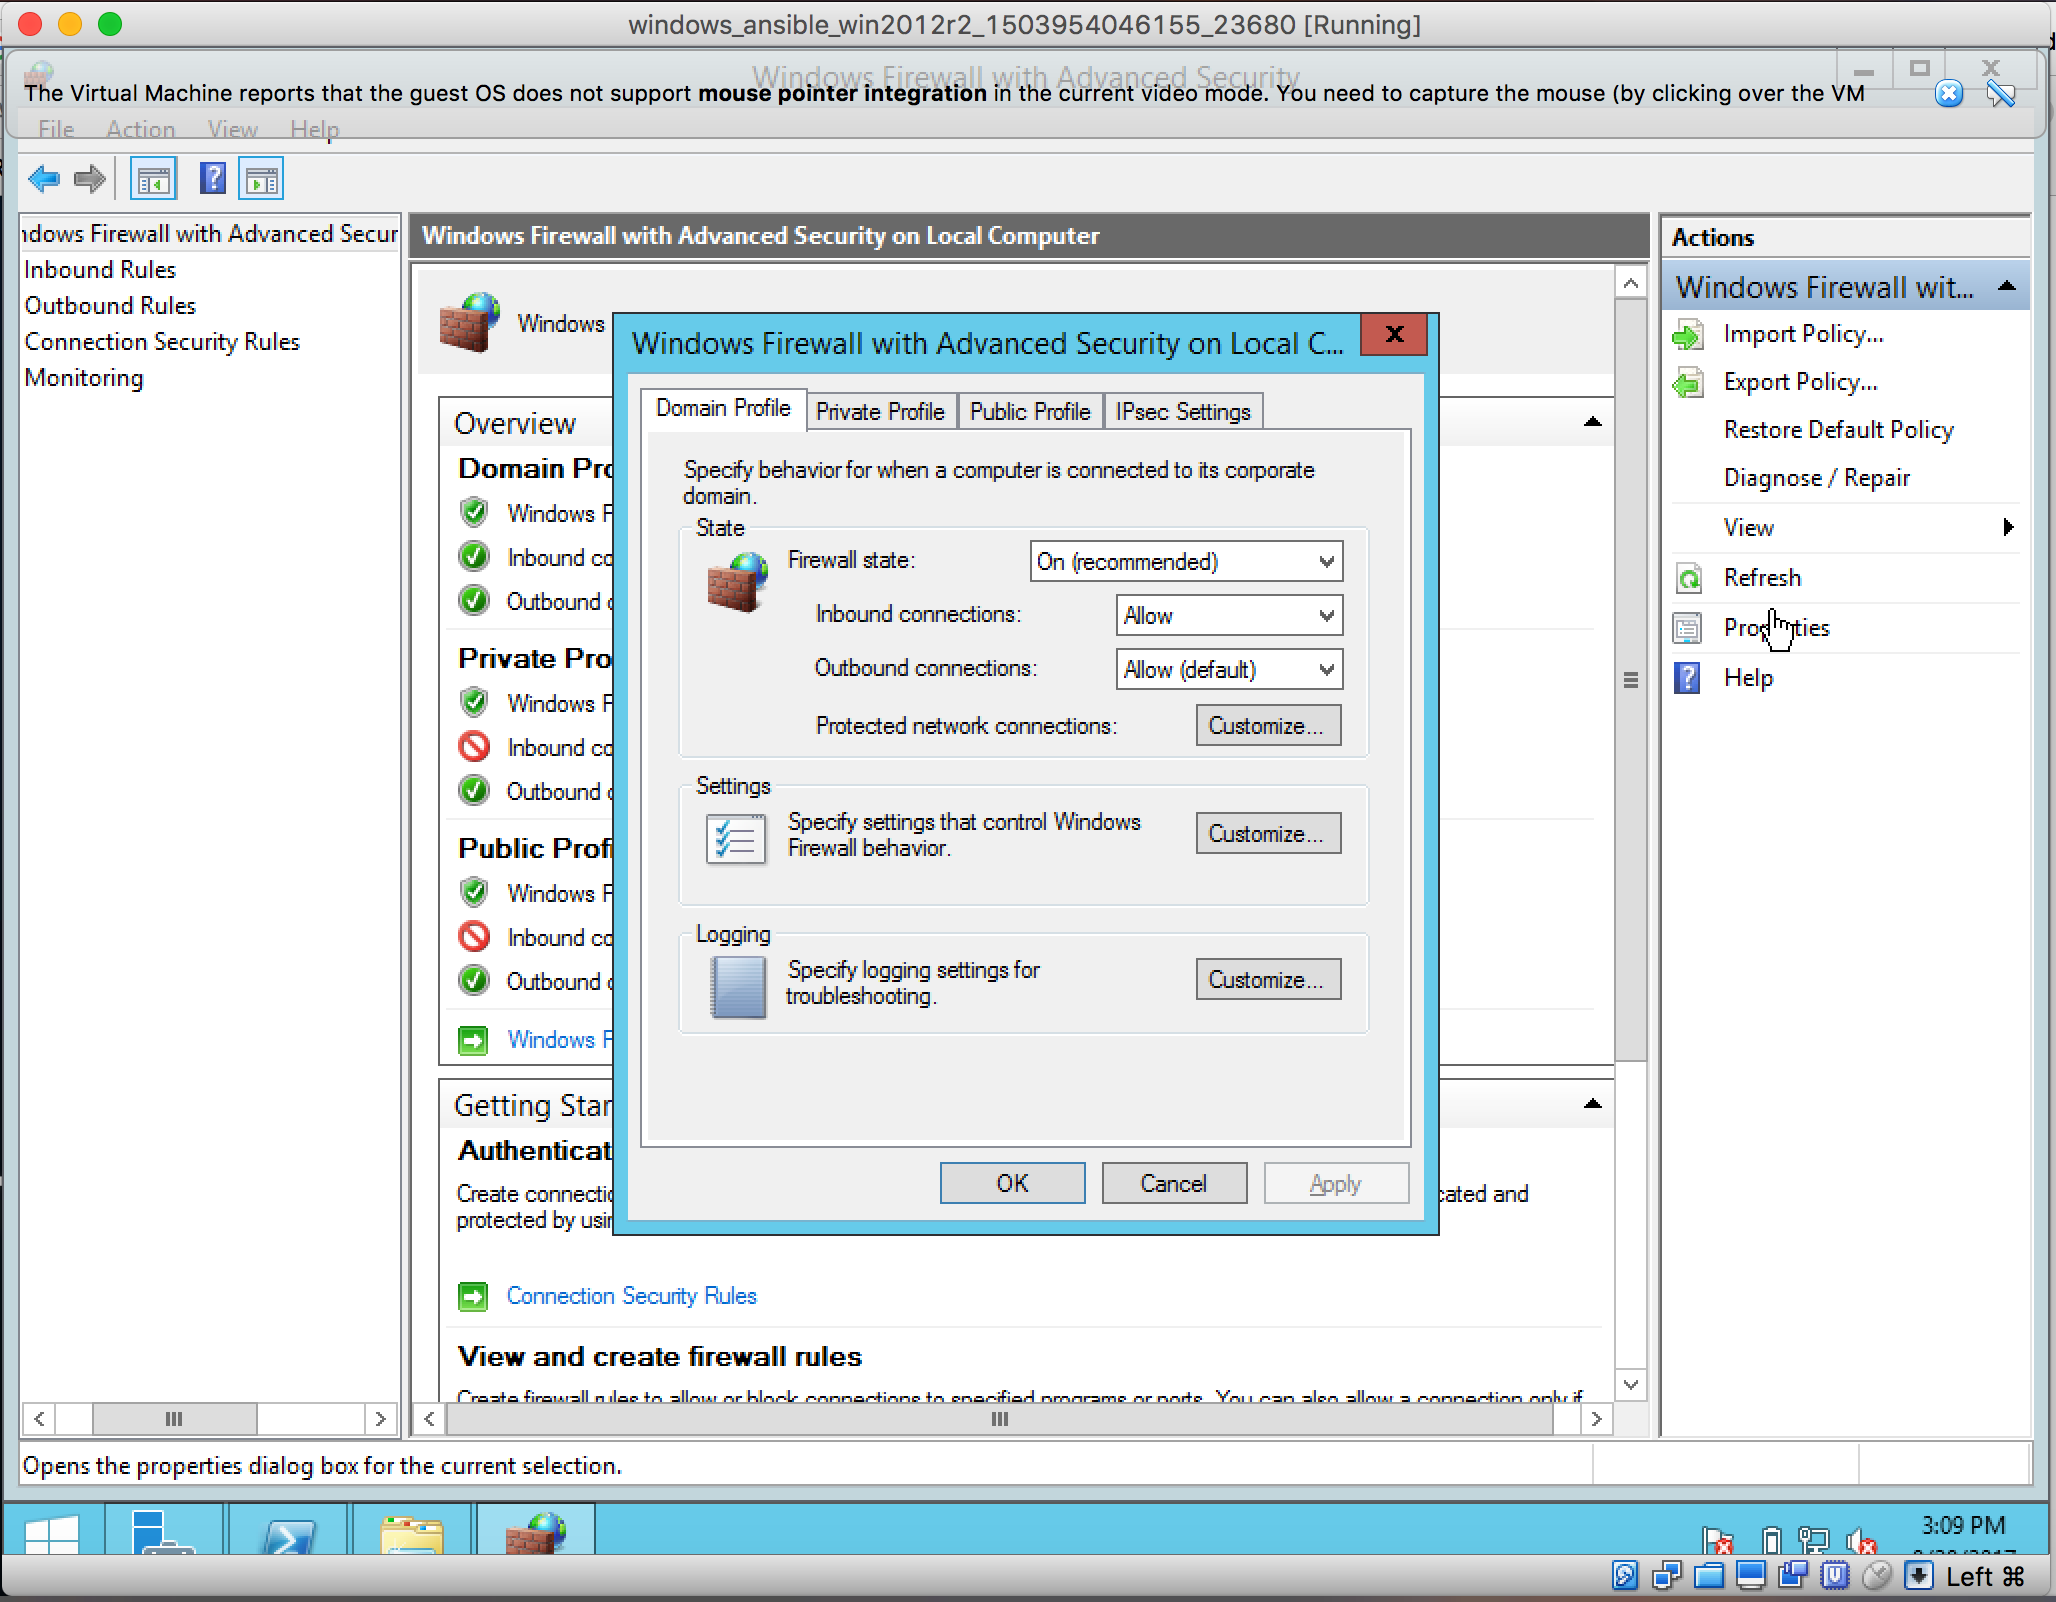The width and height of the screenshot is (2056, 1602).
Task: Select Inbound Rules in the tree
Action: (100, 270)
